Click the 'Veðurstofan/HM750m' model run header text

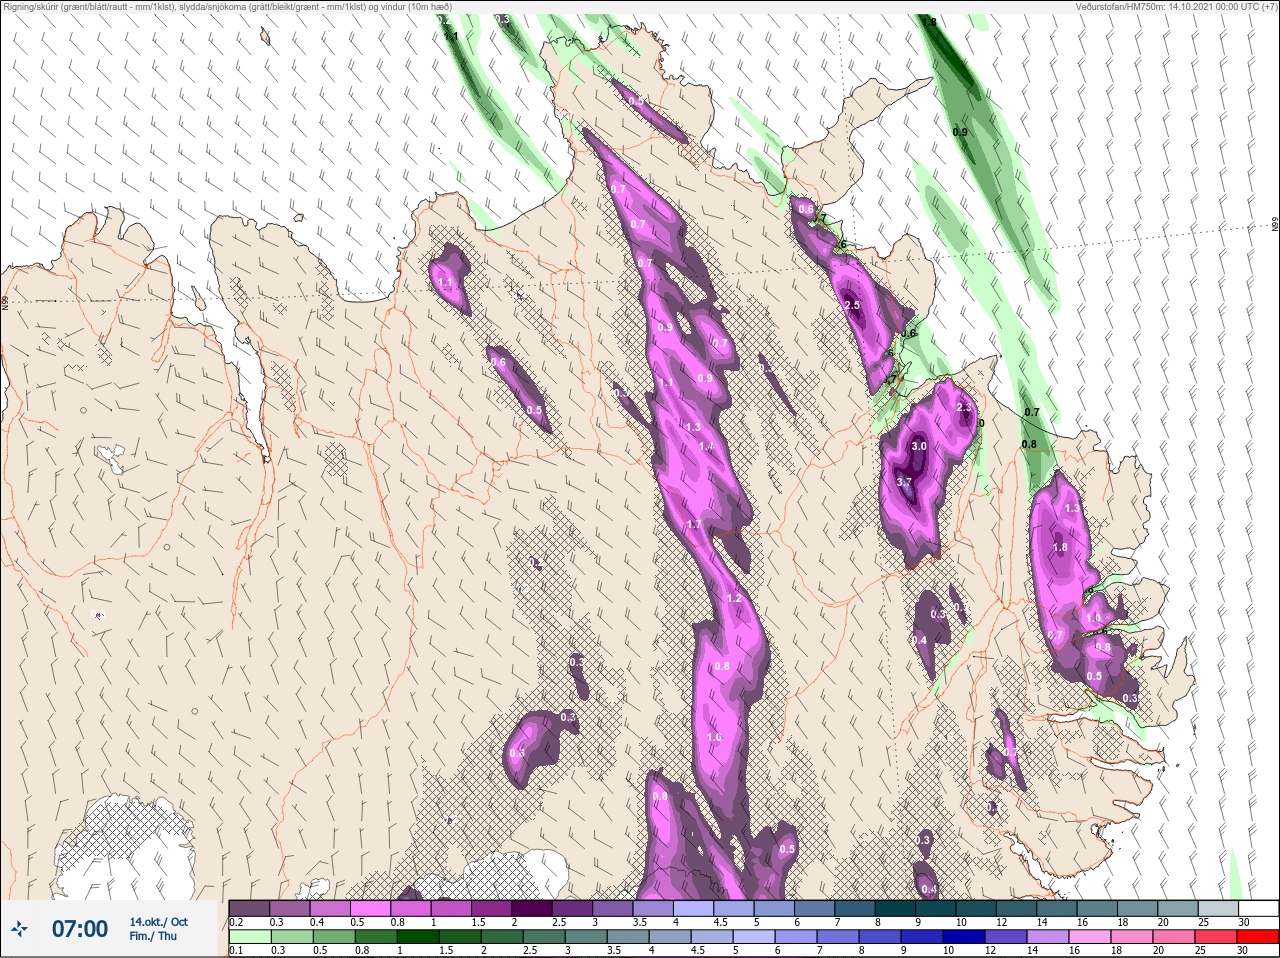[1176, 7]
